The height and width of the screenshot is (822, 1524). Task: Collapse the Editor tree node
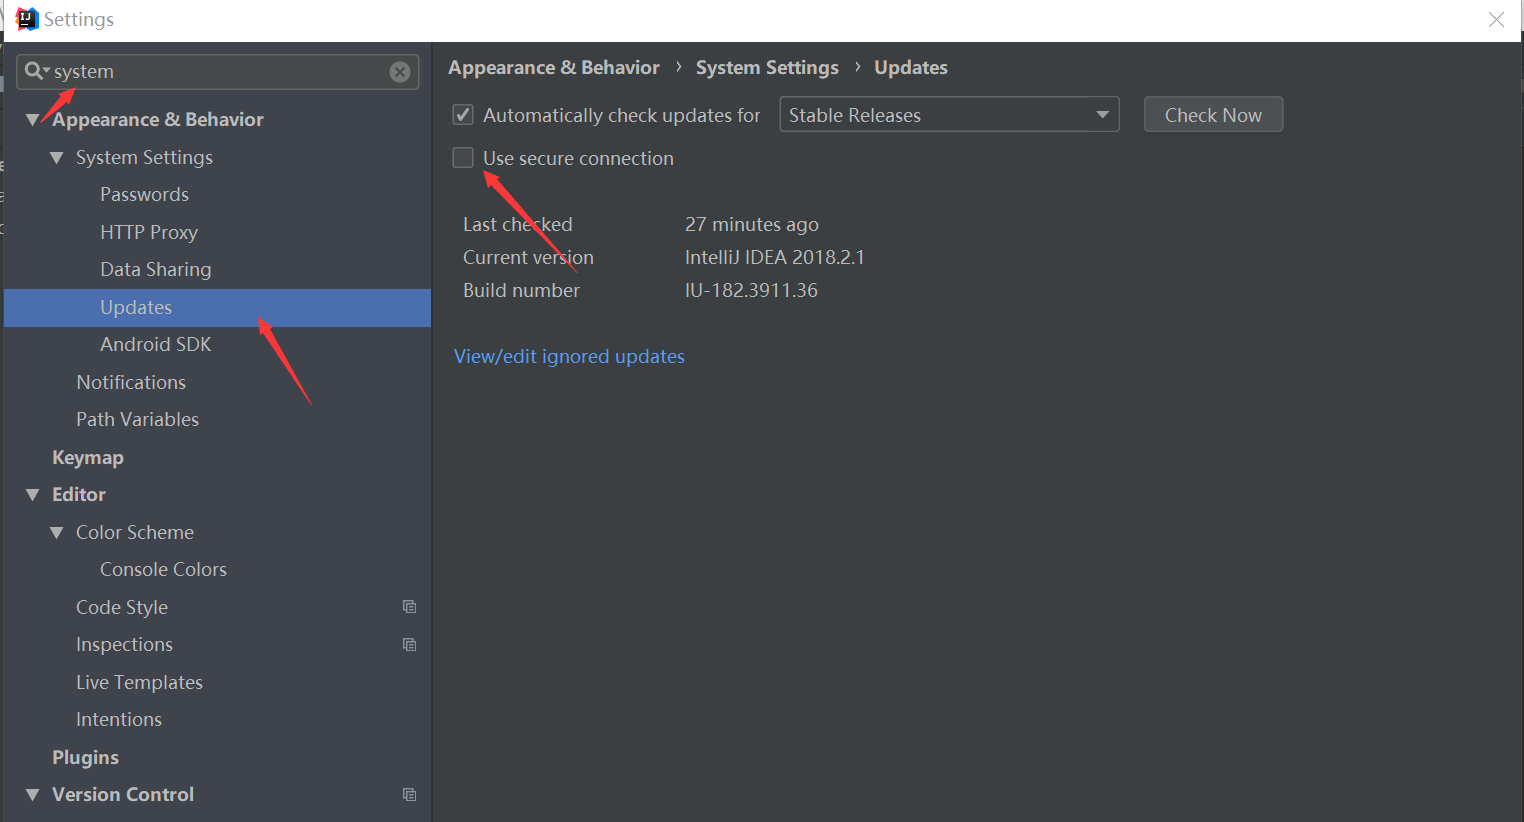tap(33, 495)
